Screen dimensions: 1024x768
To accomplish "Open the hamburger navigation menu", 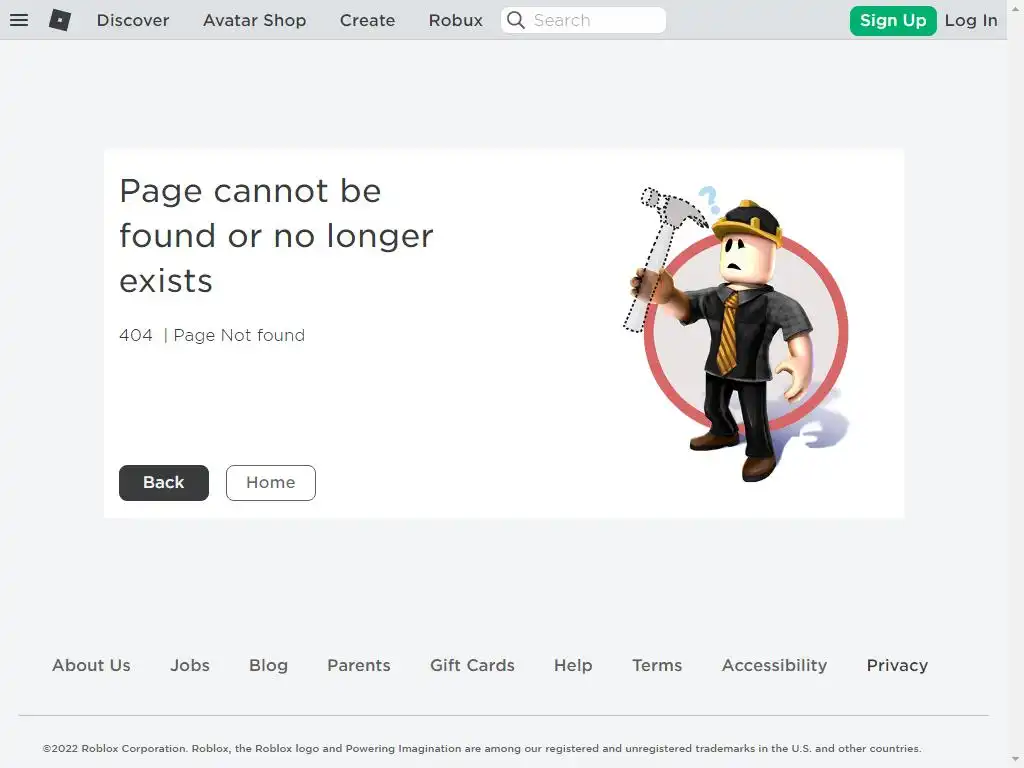I will (x=19, y=20).
